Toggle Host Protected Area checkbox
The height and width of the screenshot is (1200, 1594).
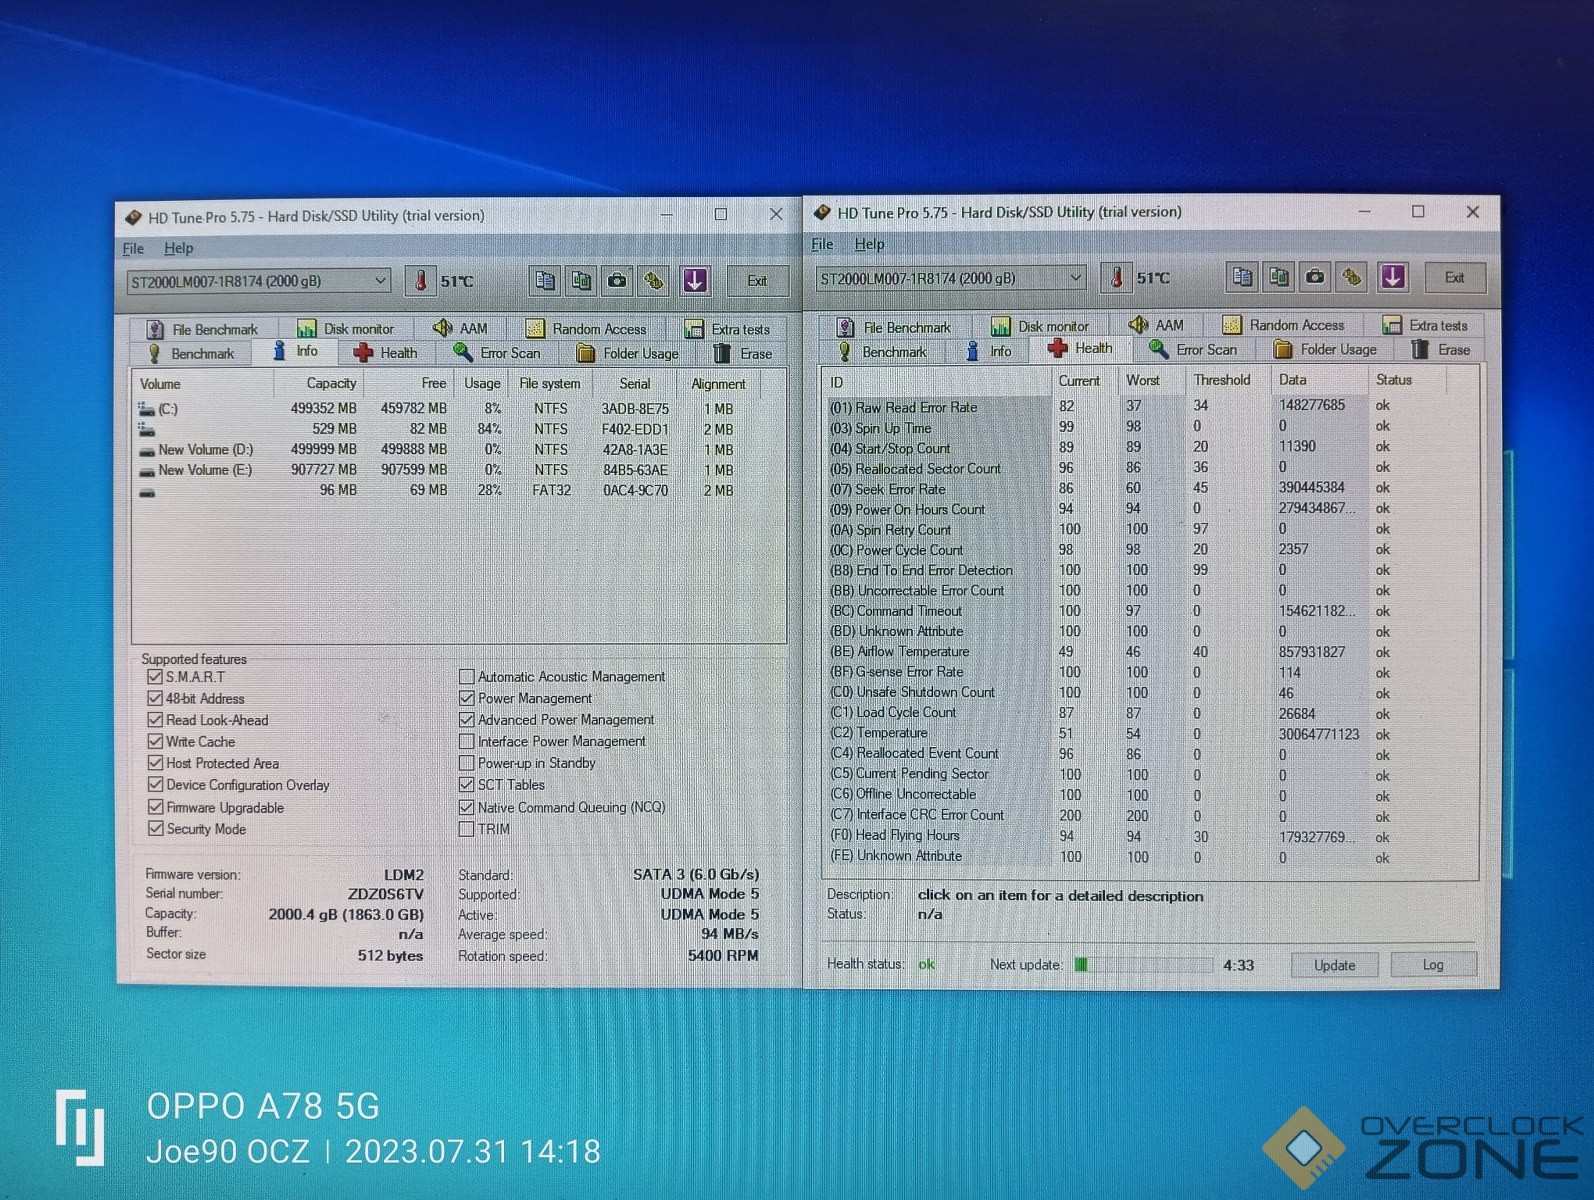(x=155, y=763)
